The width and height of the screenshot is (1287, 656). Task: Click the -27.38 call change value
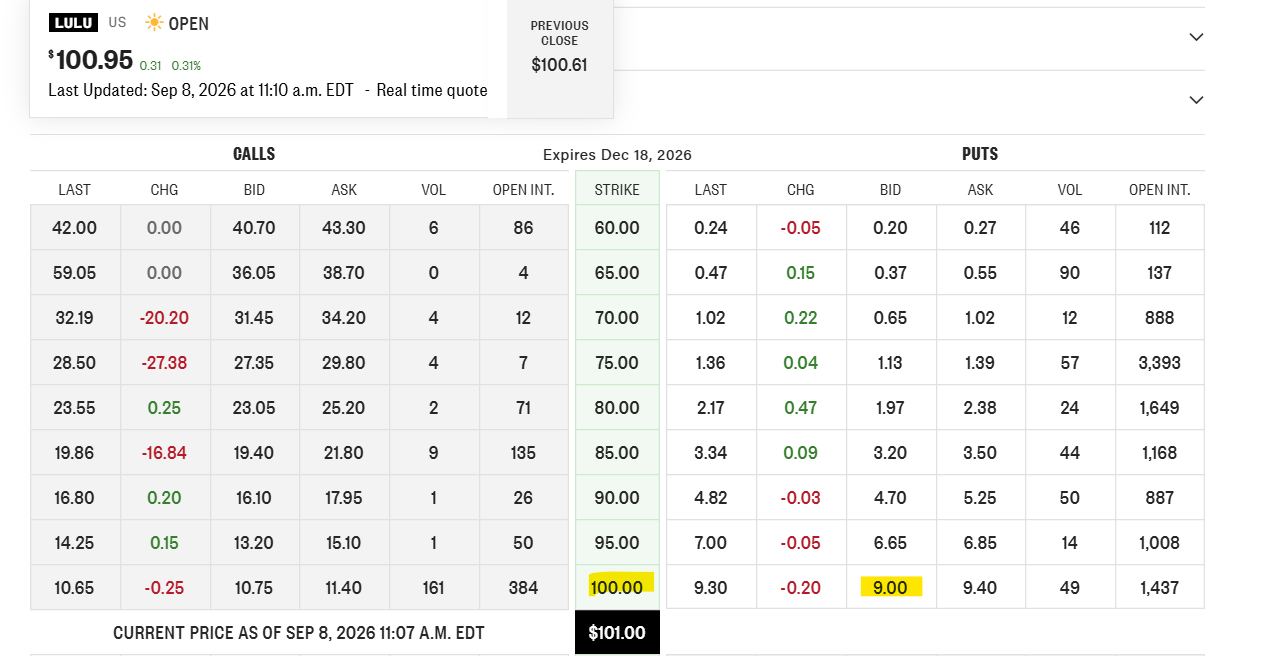point(164,363)
